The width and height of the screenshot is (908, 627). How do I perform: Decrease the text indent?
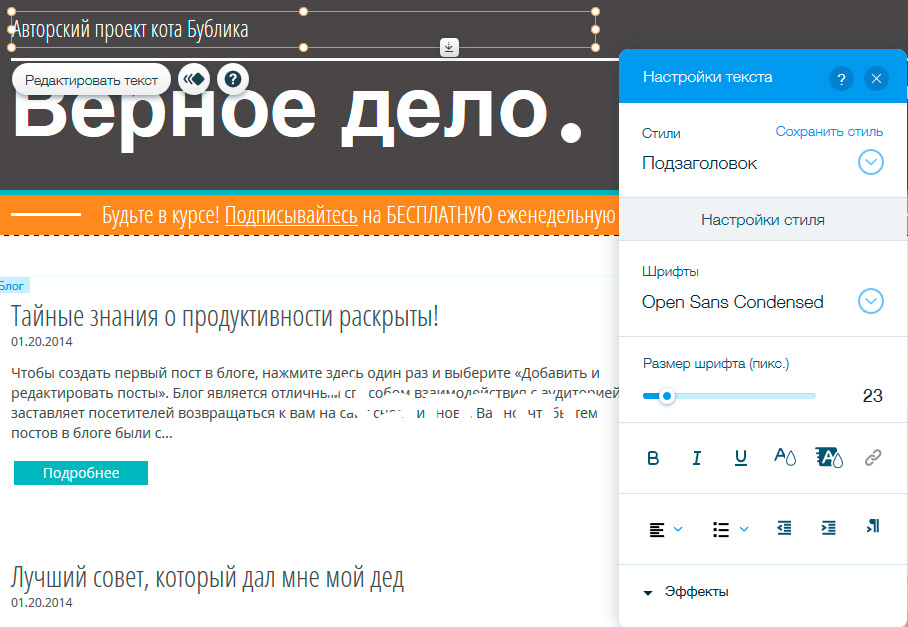coord(784,529)
